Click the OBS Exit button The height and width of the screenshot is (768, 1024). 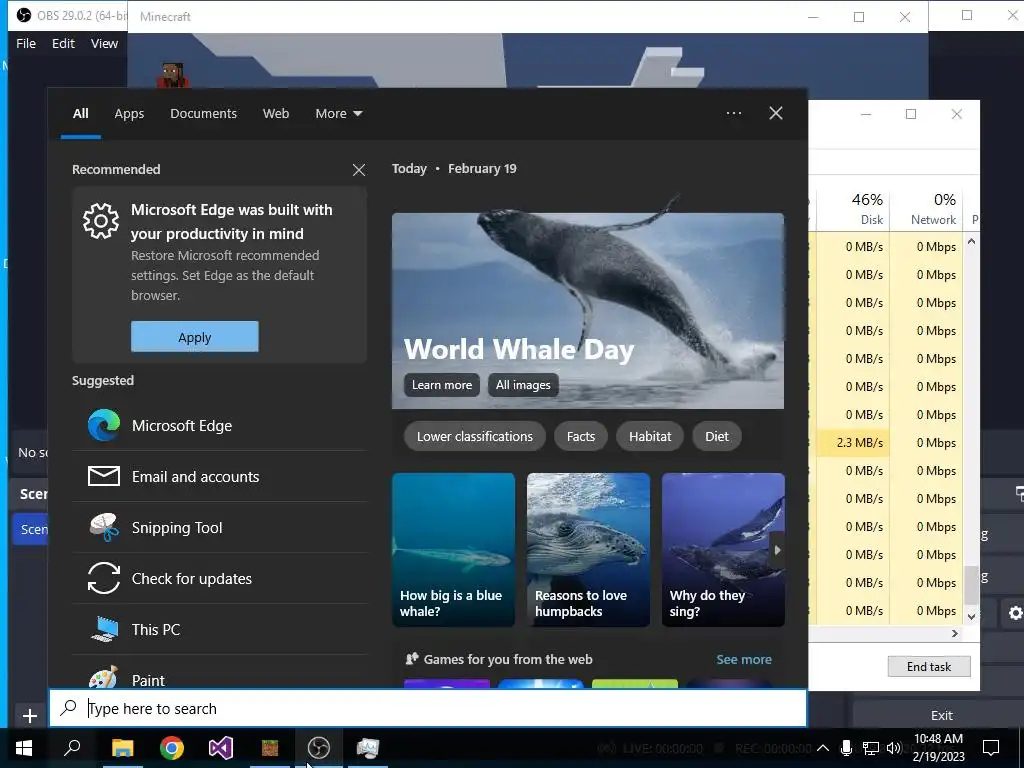[942, 715]
